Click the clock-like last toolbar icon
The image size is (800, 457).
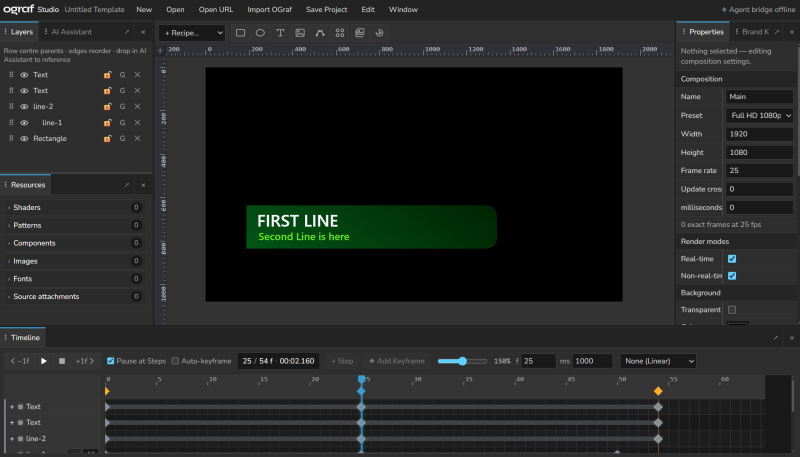pyautogui.click(x=380, y=33)
